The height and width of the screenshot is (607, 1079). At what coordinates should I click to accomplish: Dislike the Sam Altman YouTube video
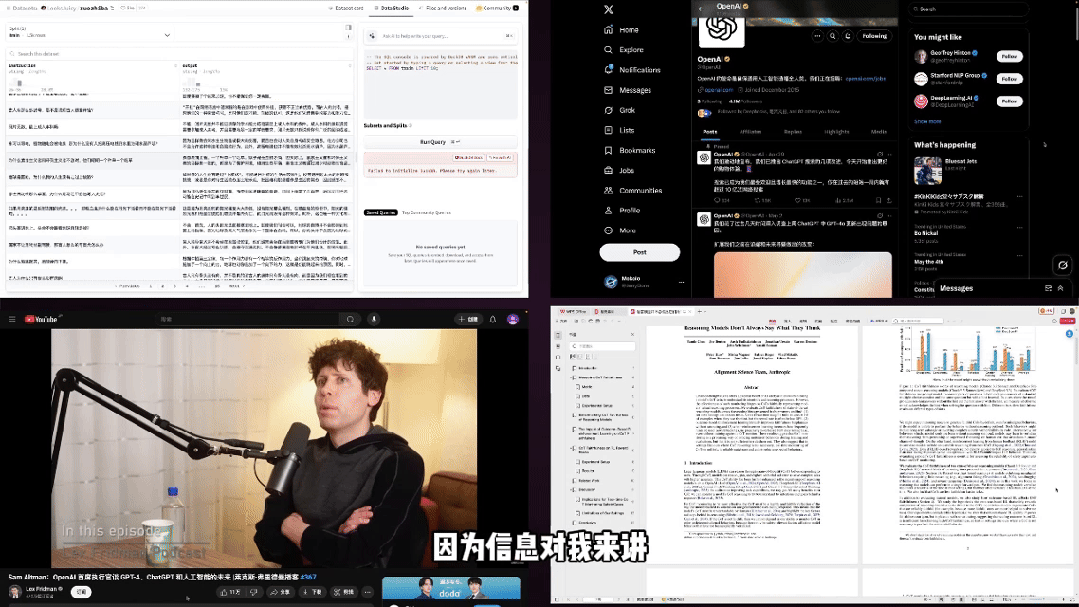pyautogui.click(x=253, y=592)
